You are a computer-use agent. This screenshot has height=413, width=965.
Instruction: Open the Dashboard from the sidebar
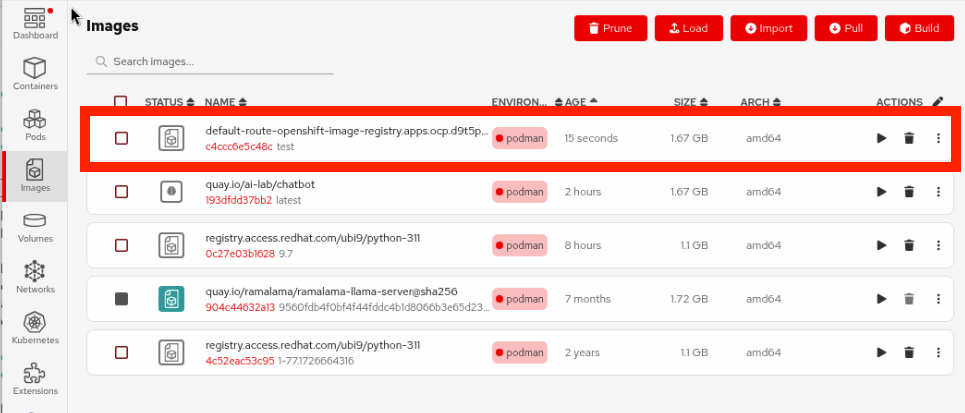[x=35, y=23]
